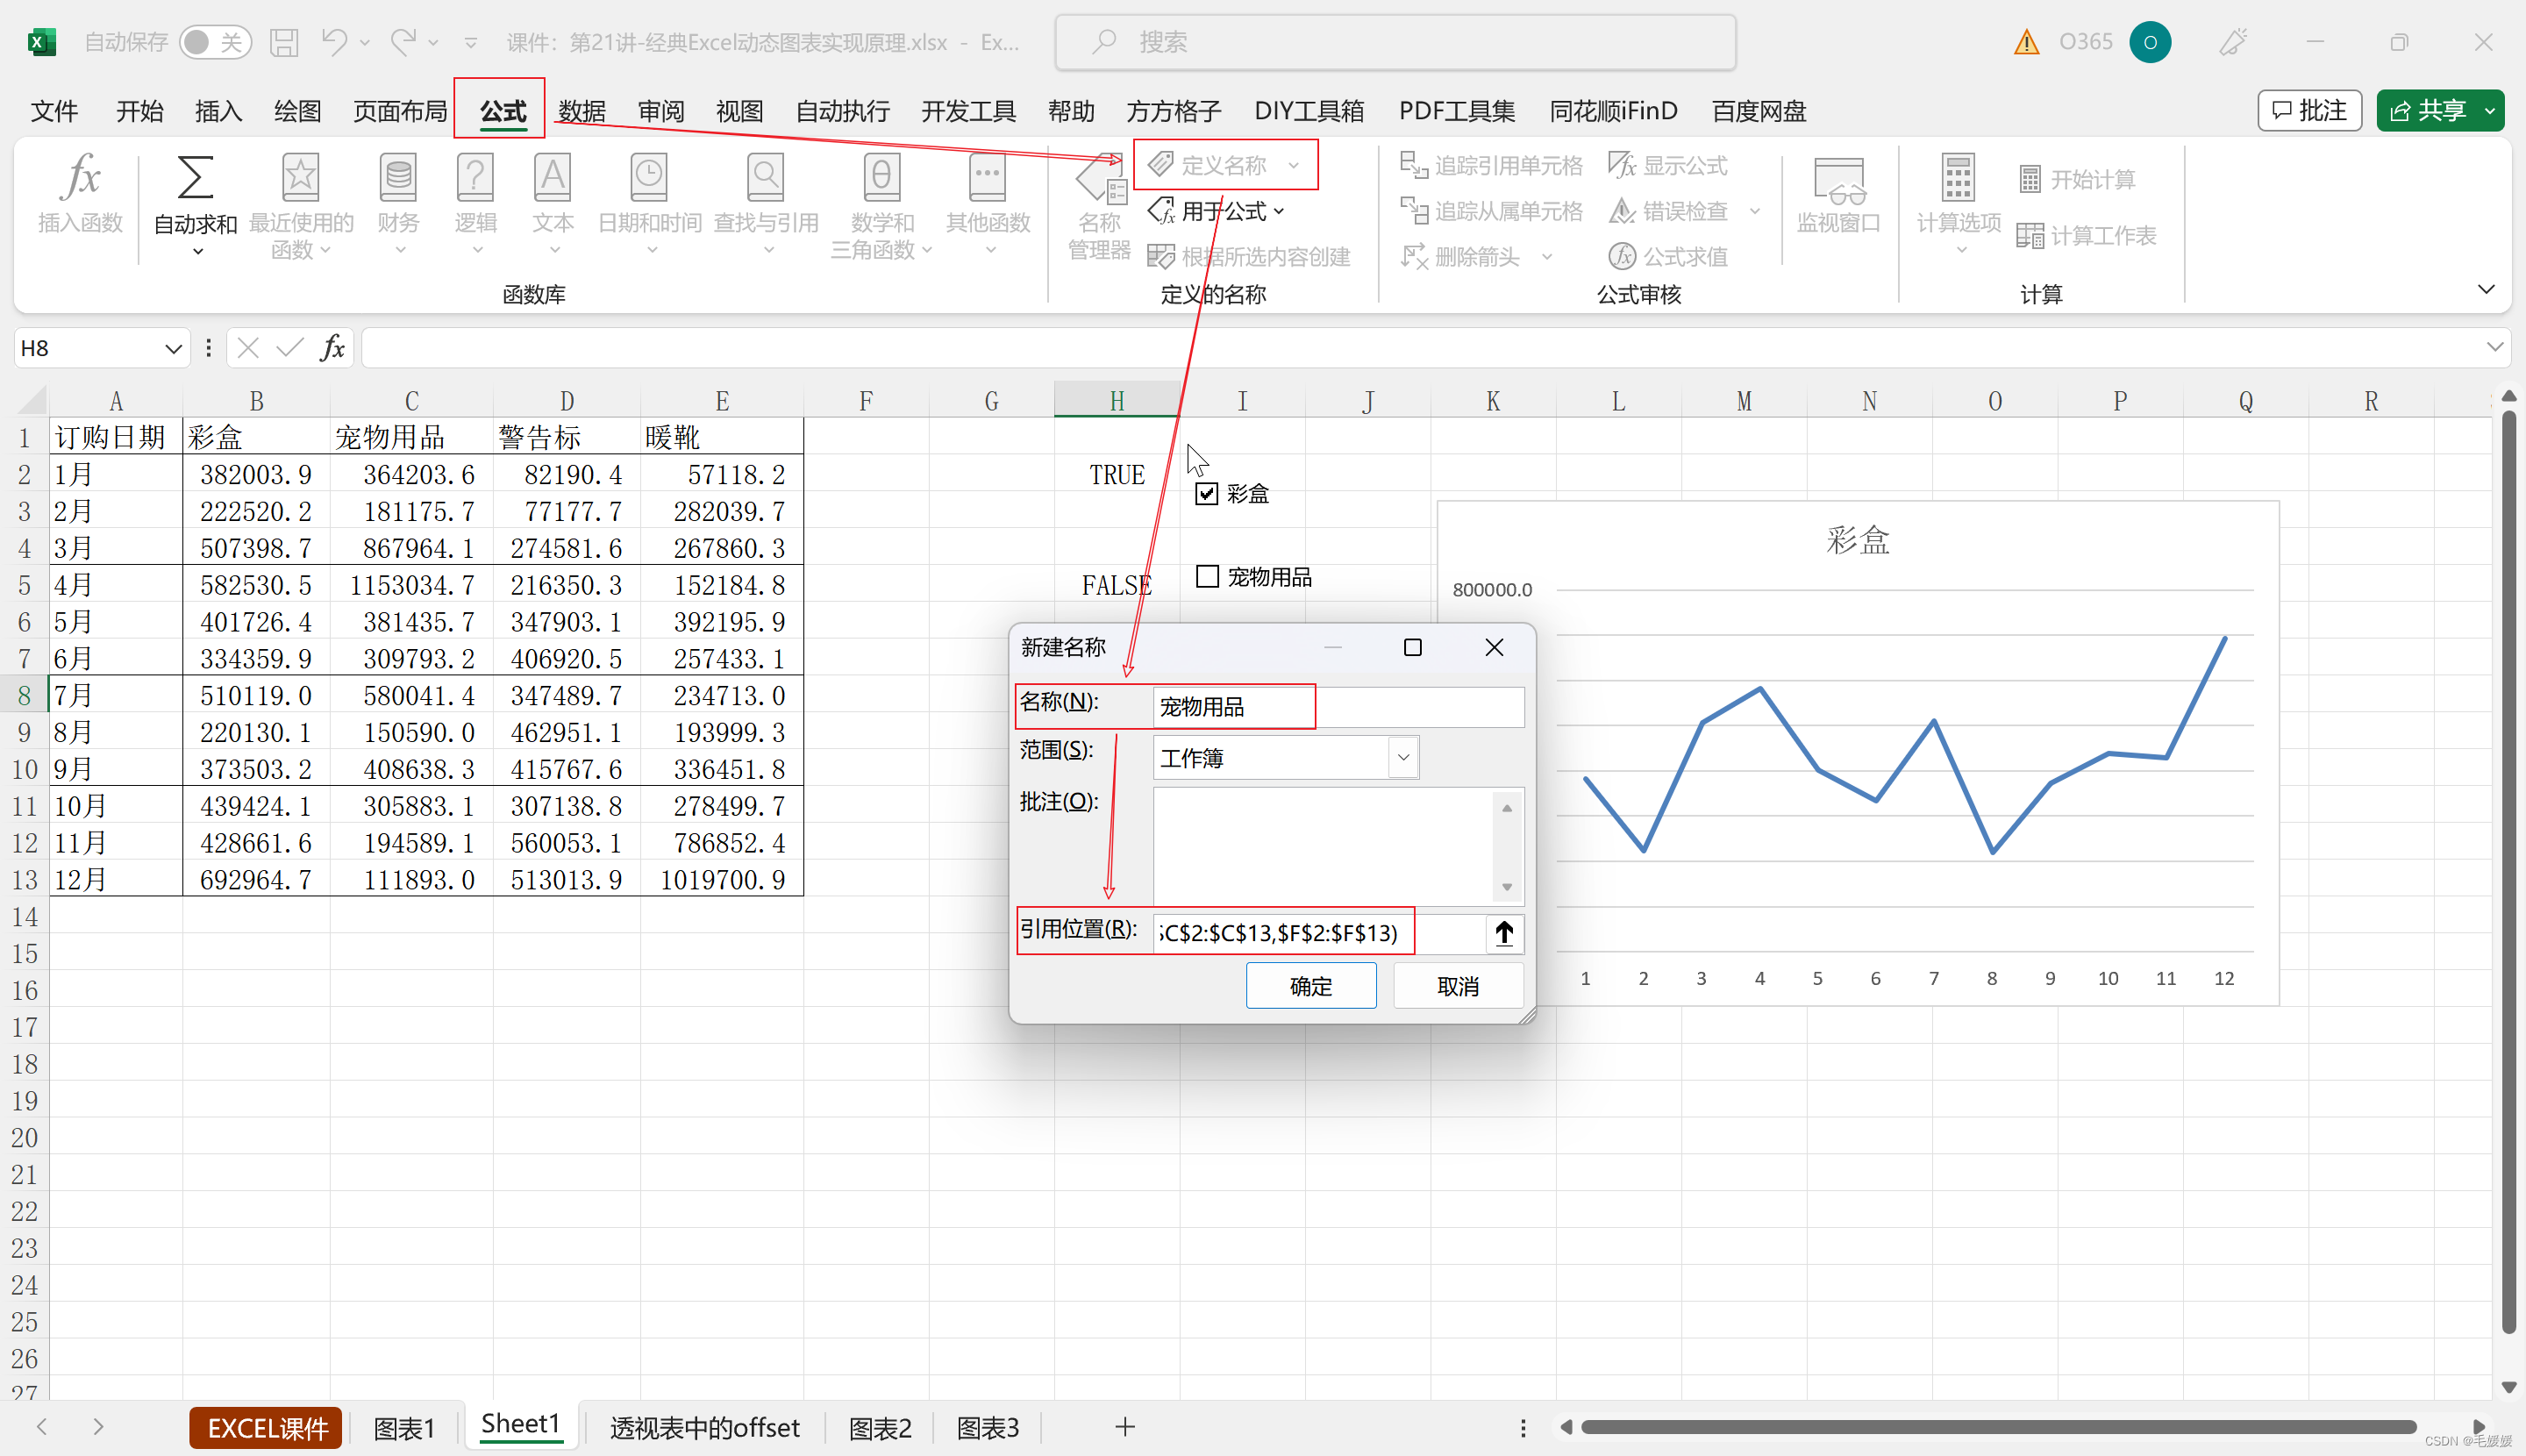Screen dimensions: 2526x1456
Task: Open the Text (文本) functions icon
Action: click(x=552, y=178)
